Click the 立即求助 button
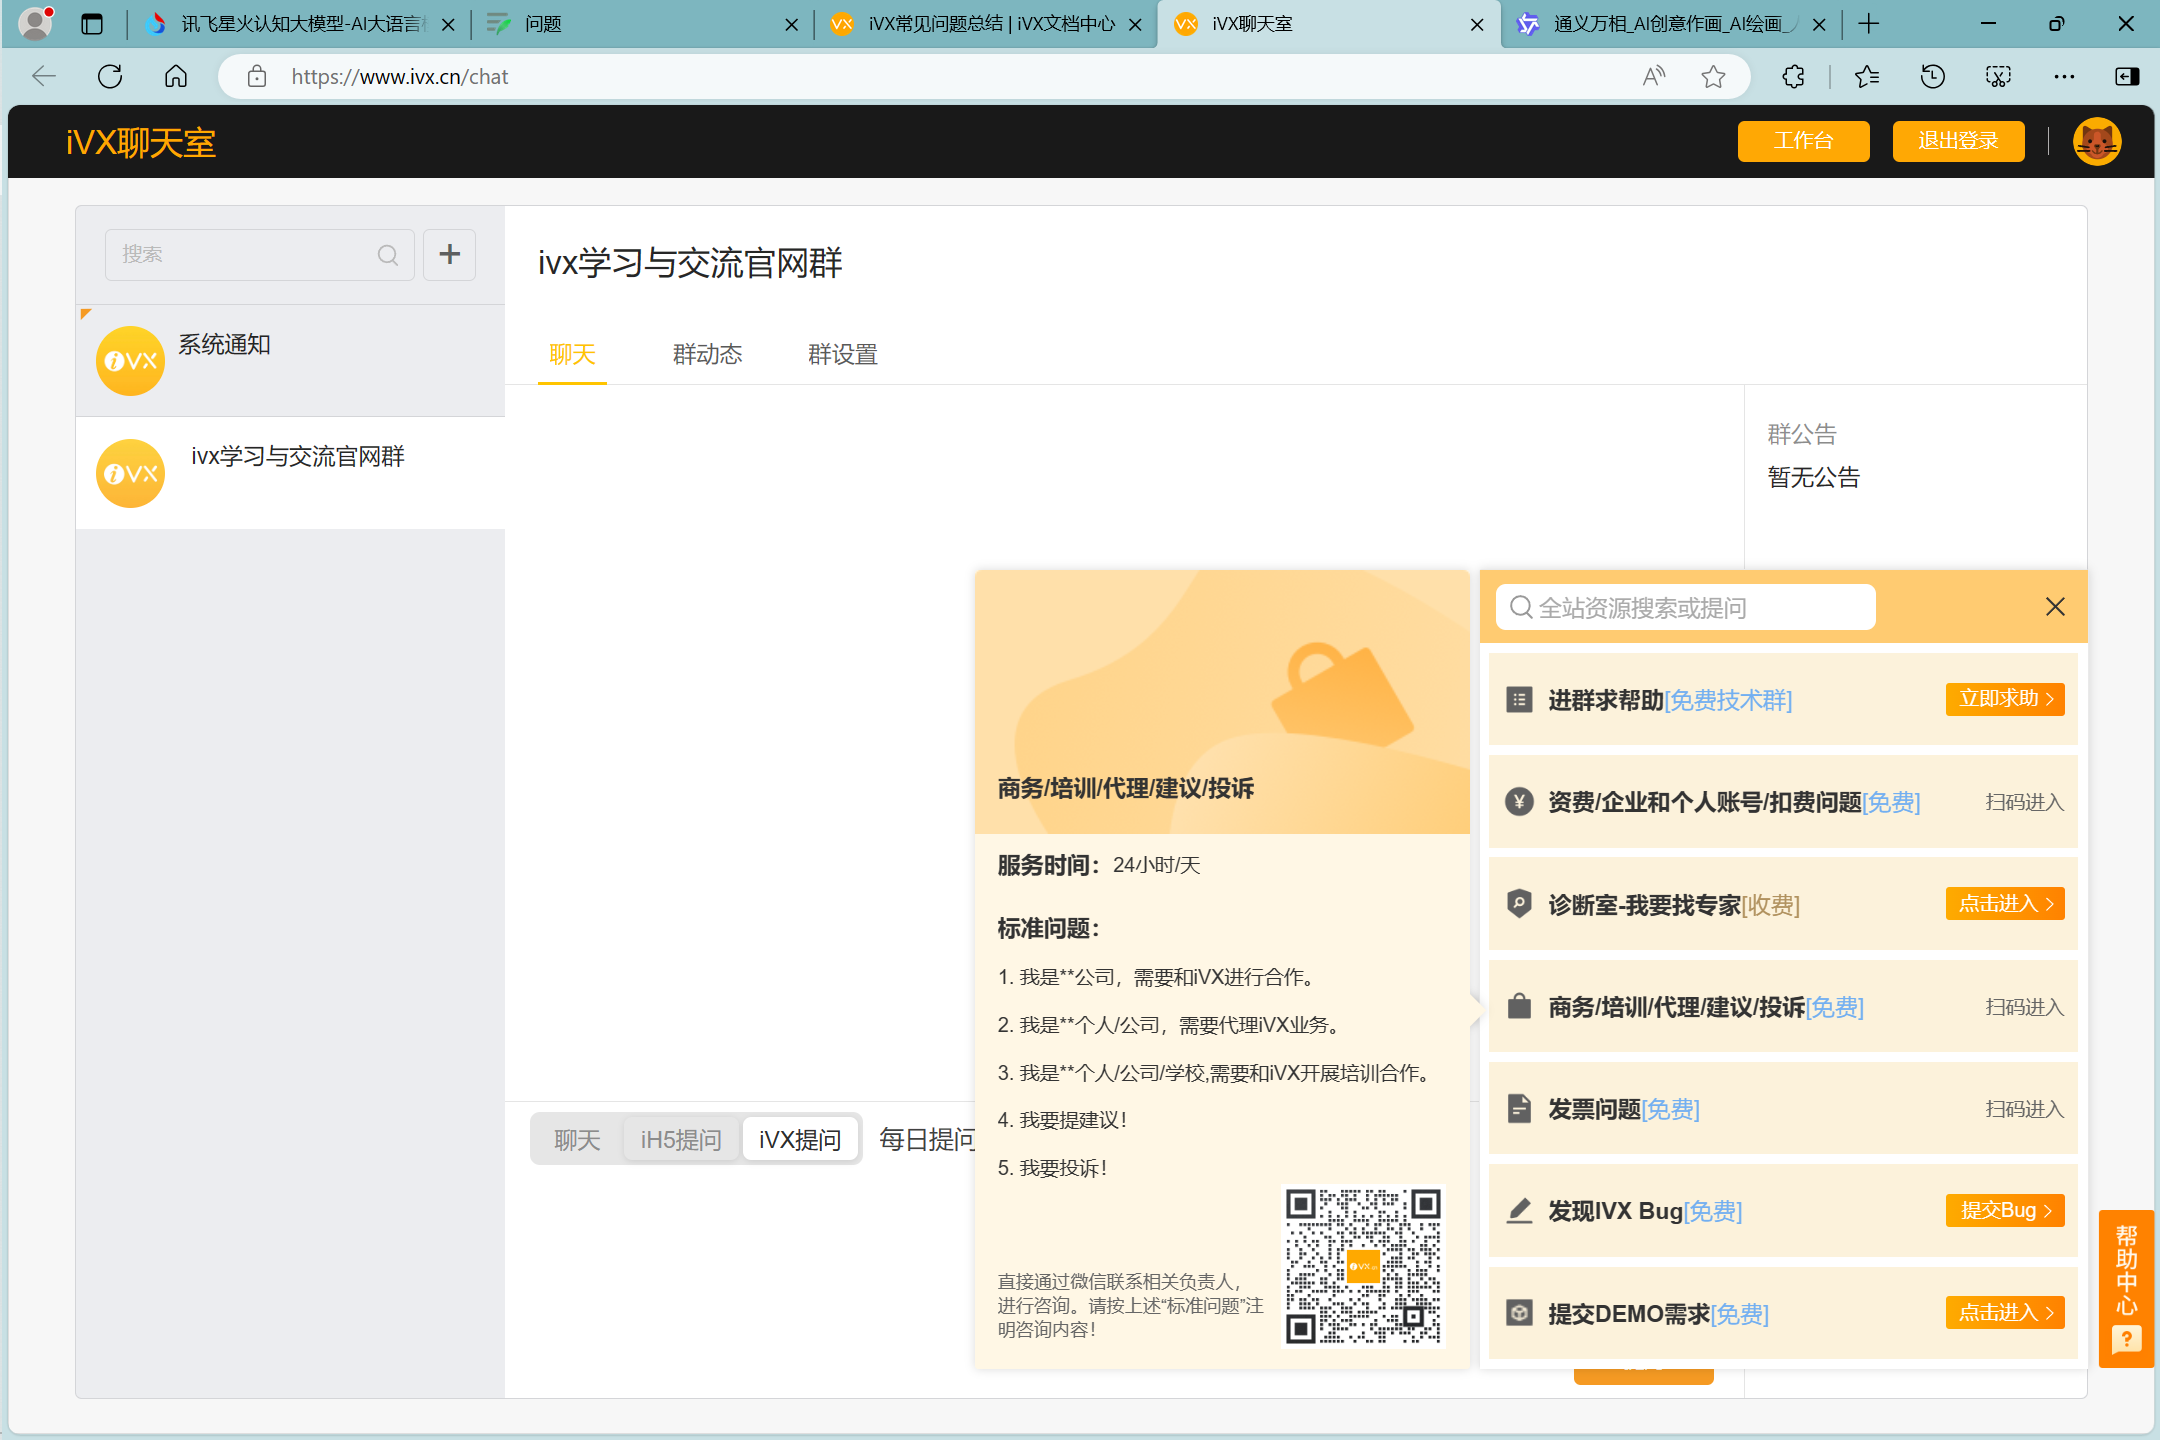 pyautogui.click(x=2005, y=699)
